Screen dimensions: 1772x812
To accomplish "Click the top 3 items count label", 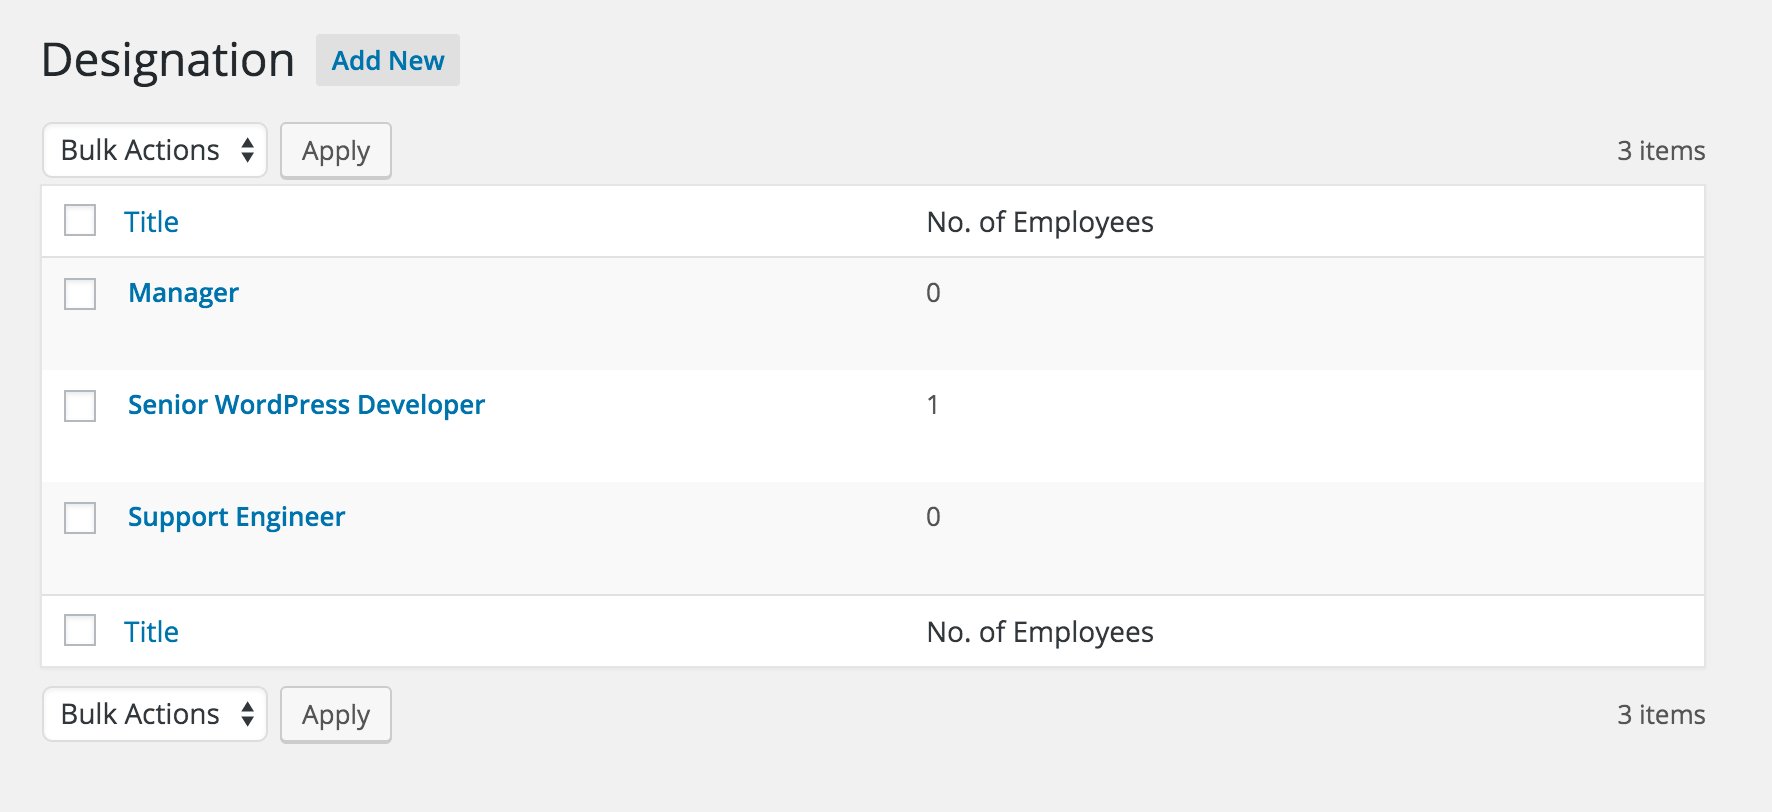I will 1661,151.
